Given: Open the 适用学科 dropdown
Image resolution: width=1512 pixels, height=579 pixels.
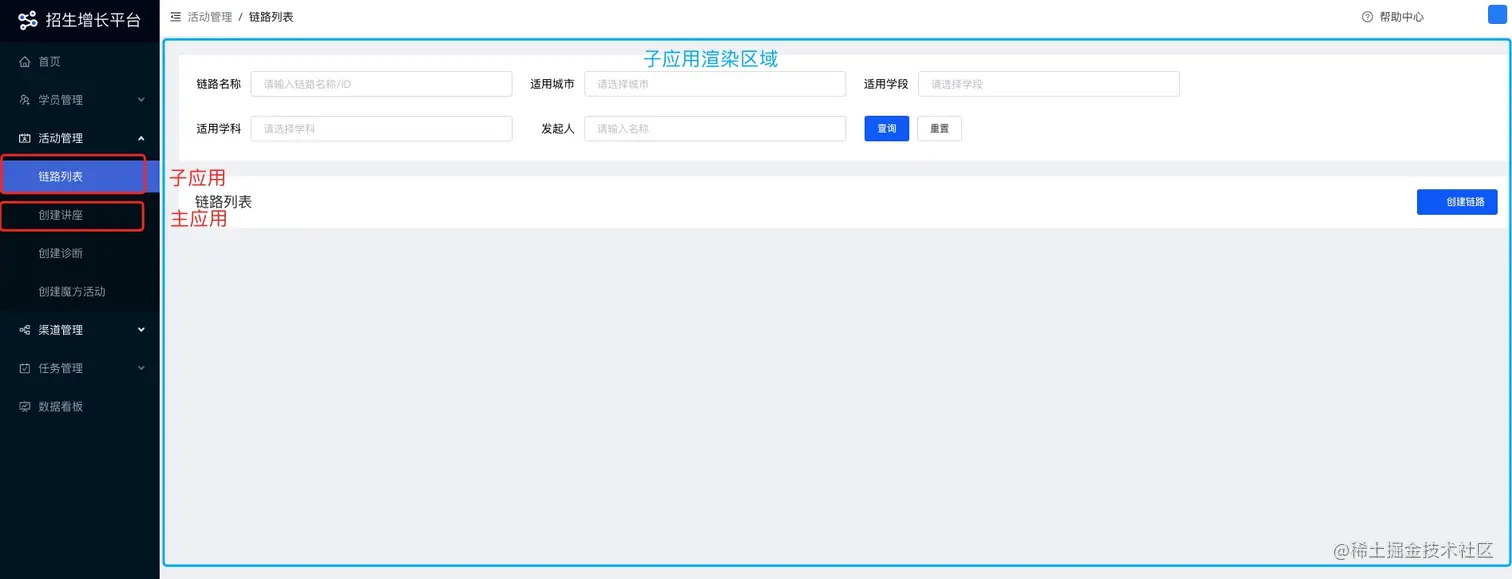Looking at the screenshot, I should click(x=381, y=128).
